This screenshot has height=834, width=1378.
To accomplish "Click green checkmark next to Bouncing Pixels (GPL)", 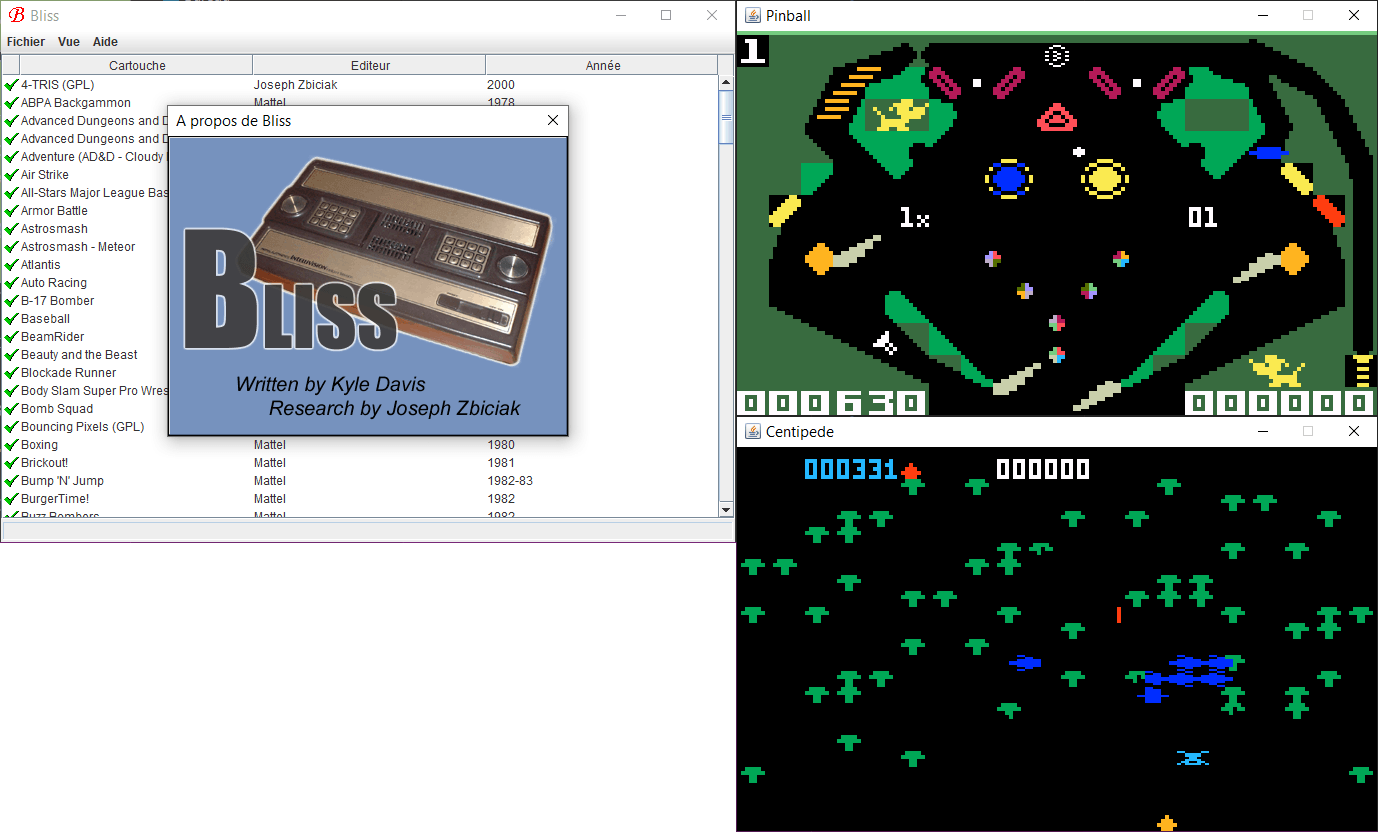I will 12,427.
